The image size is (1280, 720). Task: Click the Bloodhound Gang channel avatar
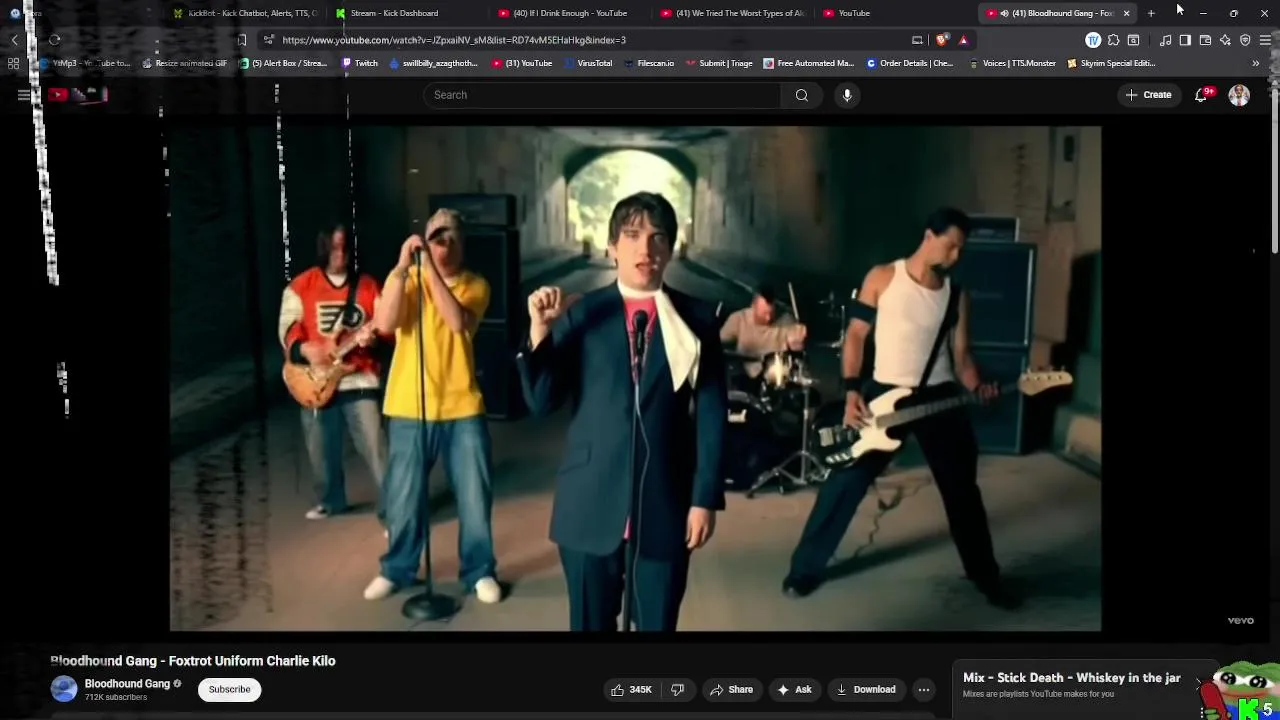64,689
